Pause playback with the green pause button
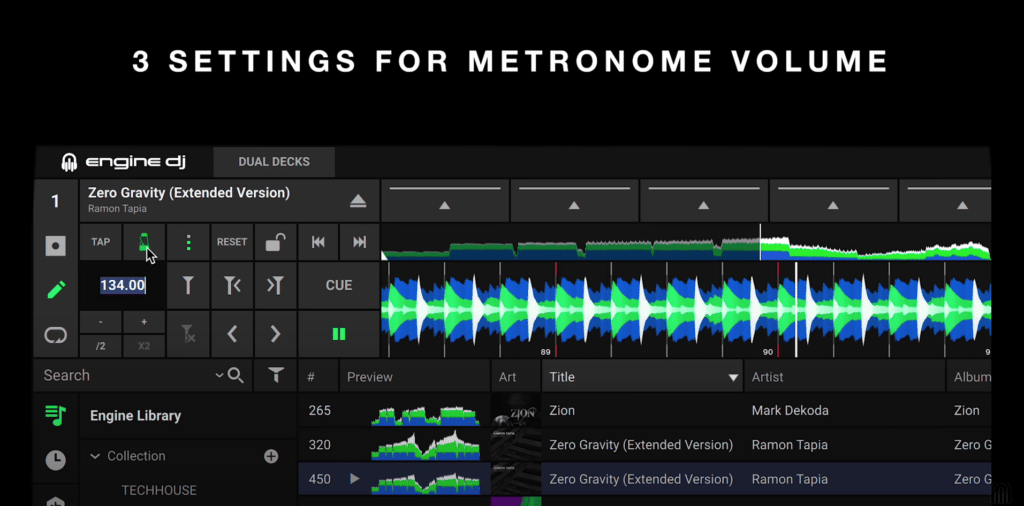The image size is (1024, 506). pyautogui.click(x=339, y=334)
